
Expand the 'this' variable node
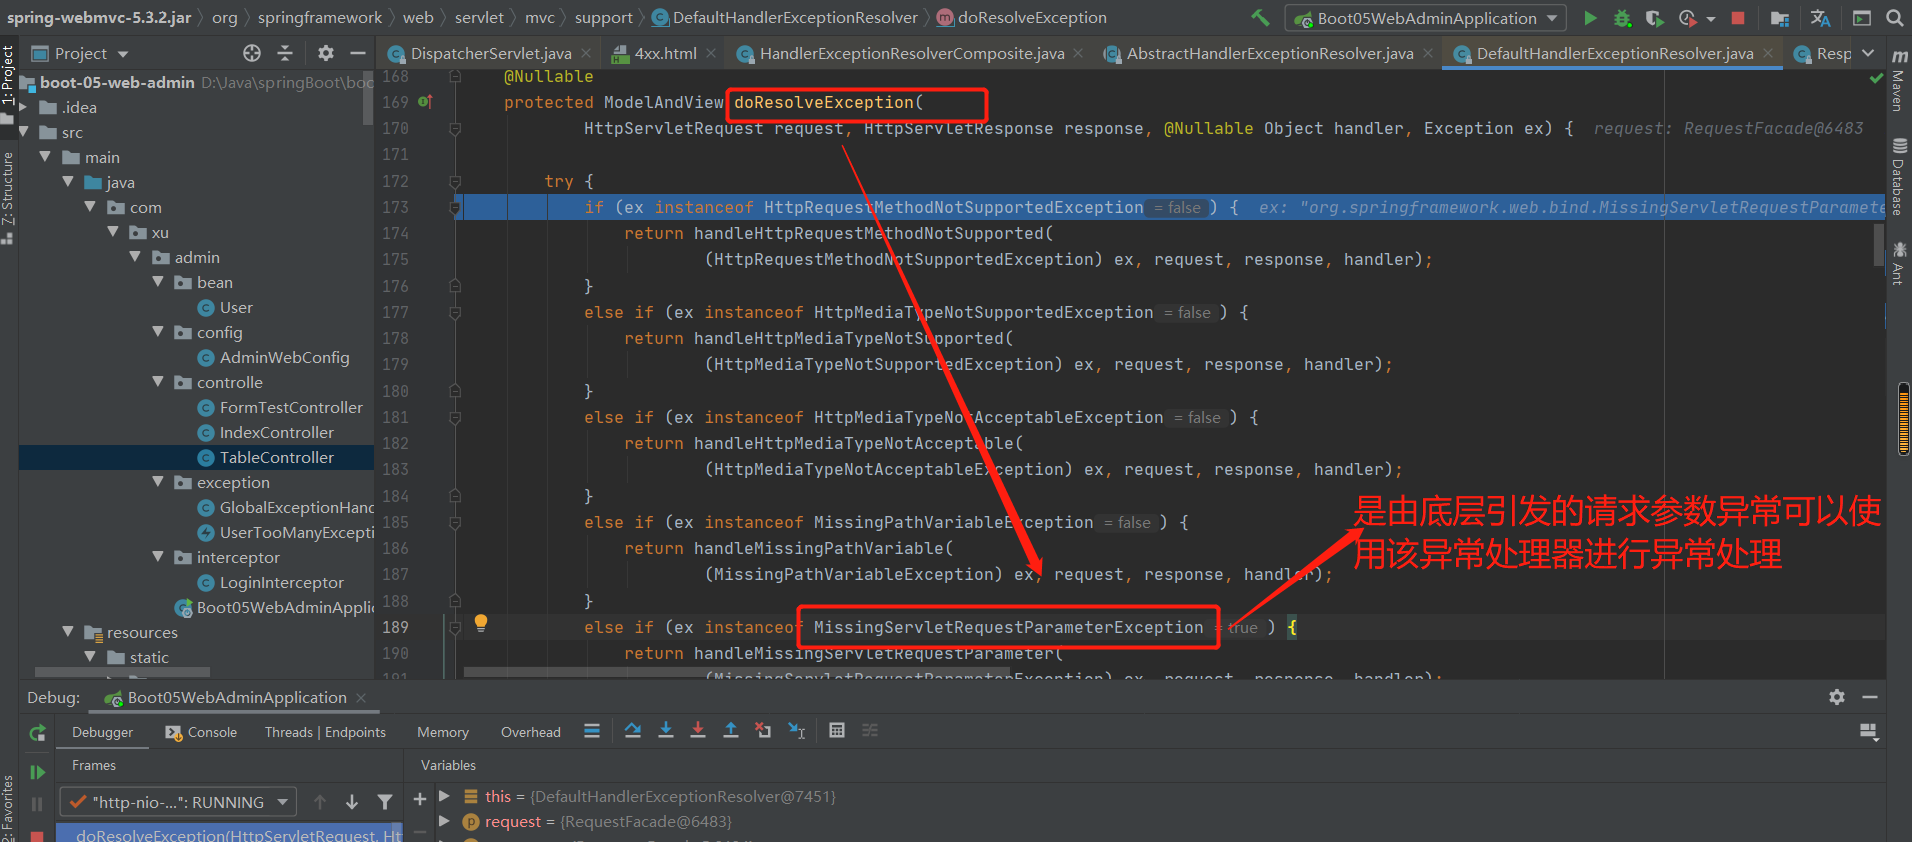pos(444,797)
